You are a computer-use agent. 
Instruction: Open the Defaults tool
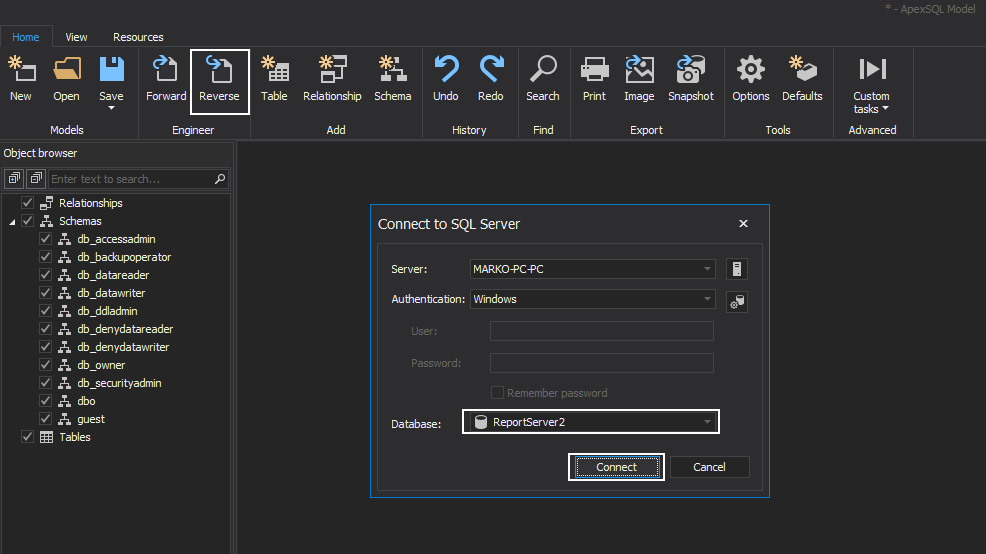click(x=802, y=79)
